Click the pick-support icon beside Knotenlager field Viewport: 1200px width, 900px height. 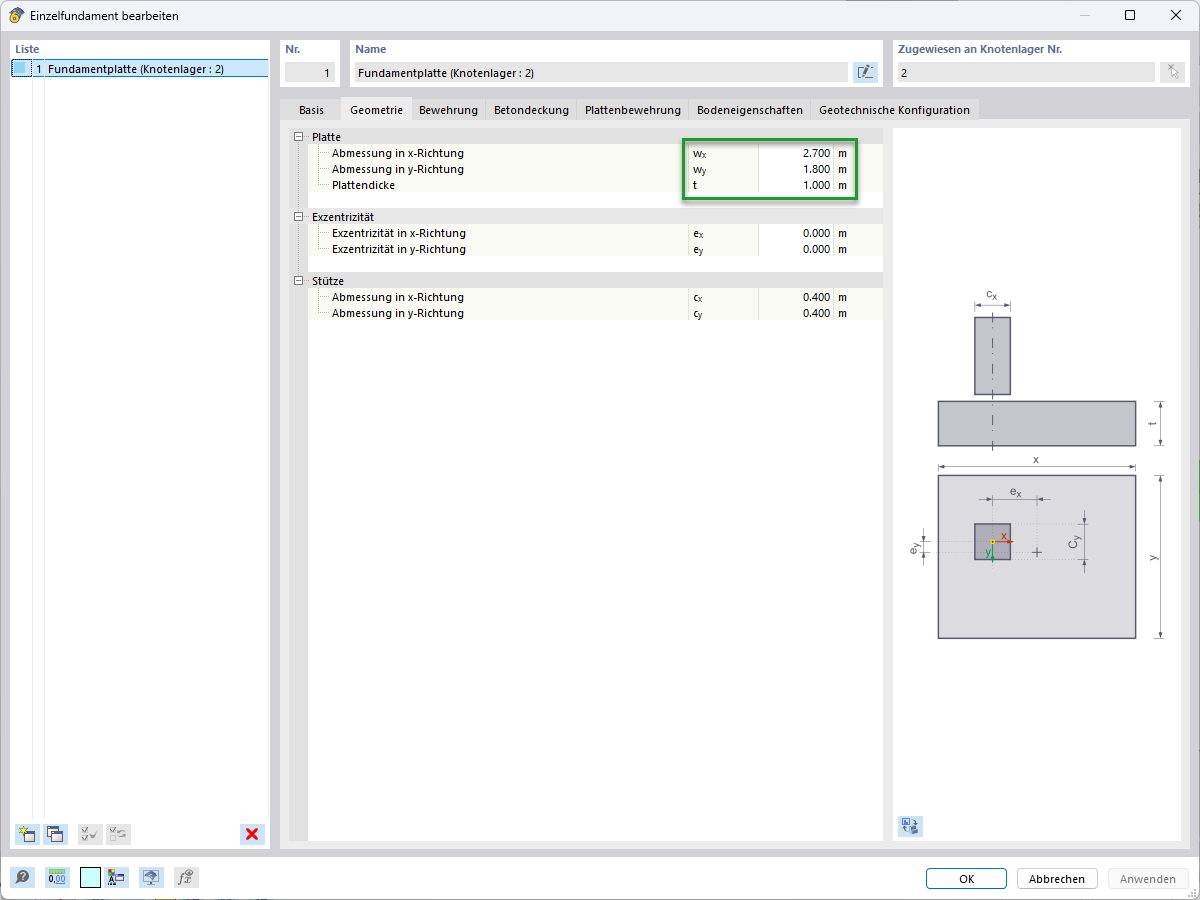[x=1172, y=72]
